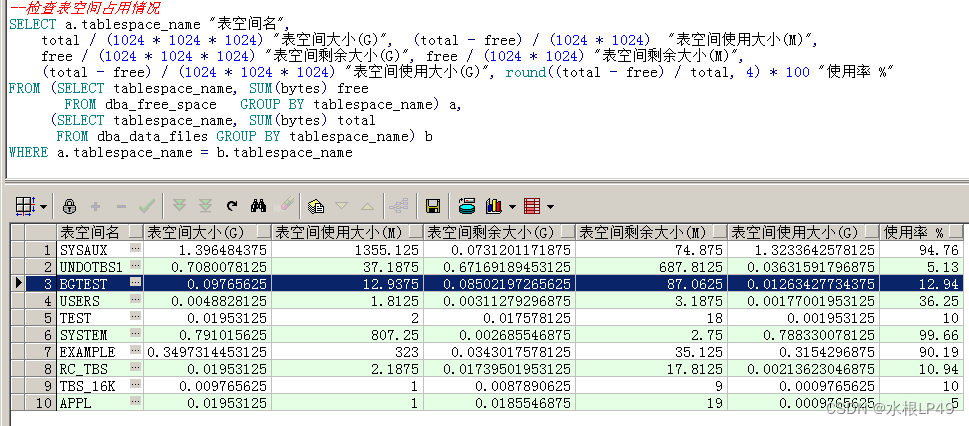Click cell value 687.8125 in UNDOTBS1 row
The image size is (969, 426).
pos(651,266)
